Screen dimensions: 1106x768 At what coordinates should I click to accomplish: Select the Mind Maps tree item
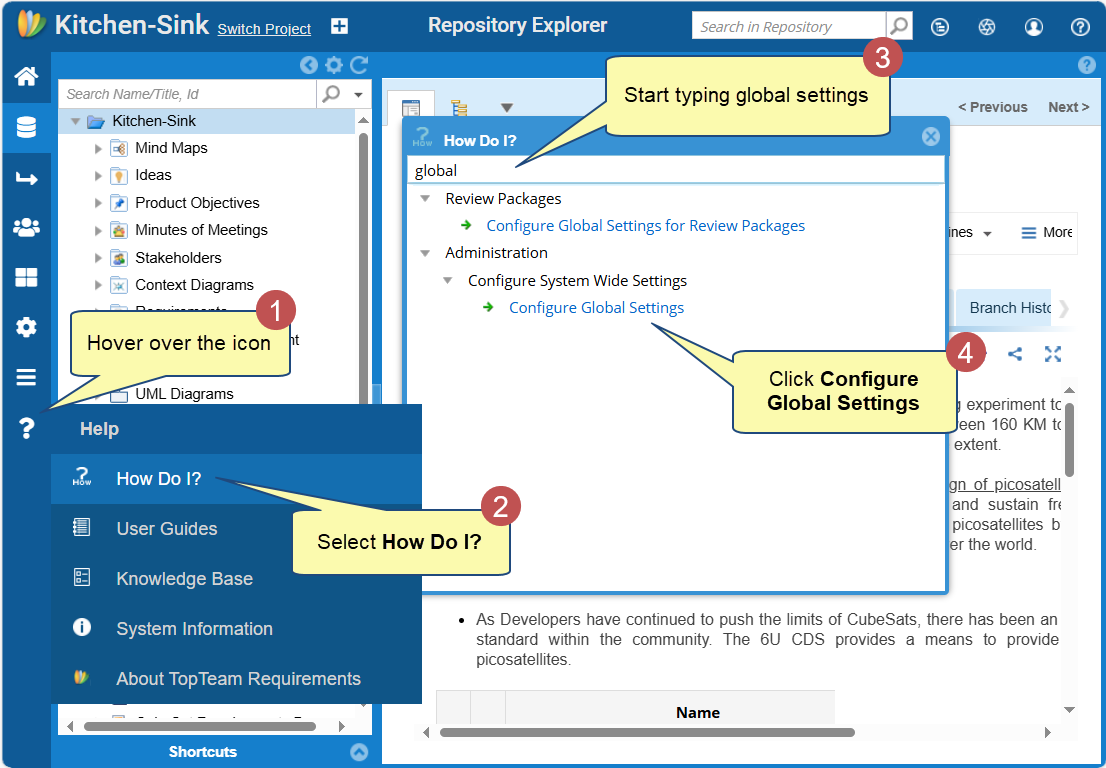(x=171, y=148)
